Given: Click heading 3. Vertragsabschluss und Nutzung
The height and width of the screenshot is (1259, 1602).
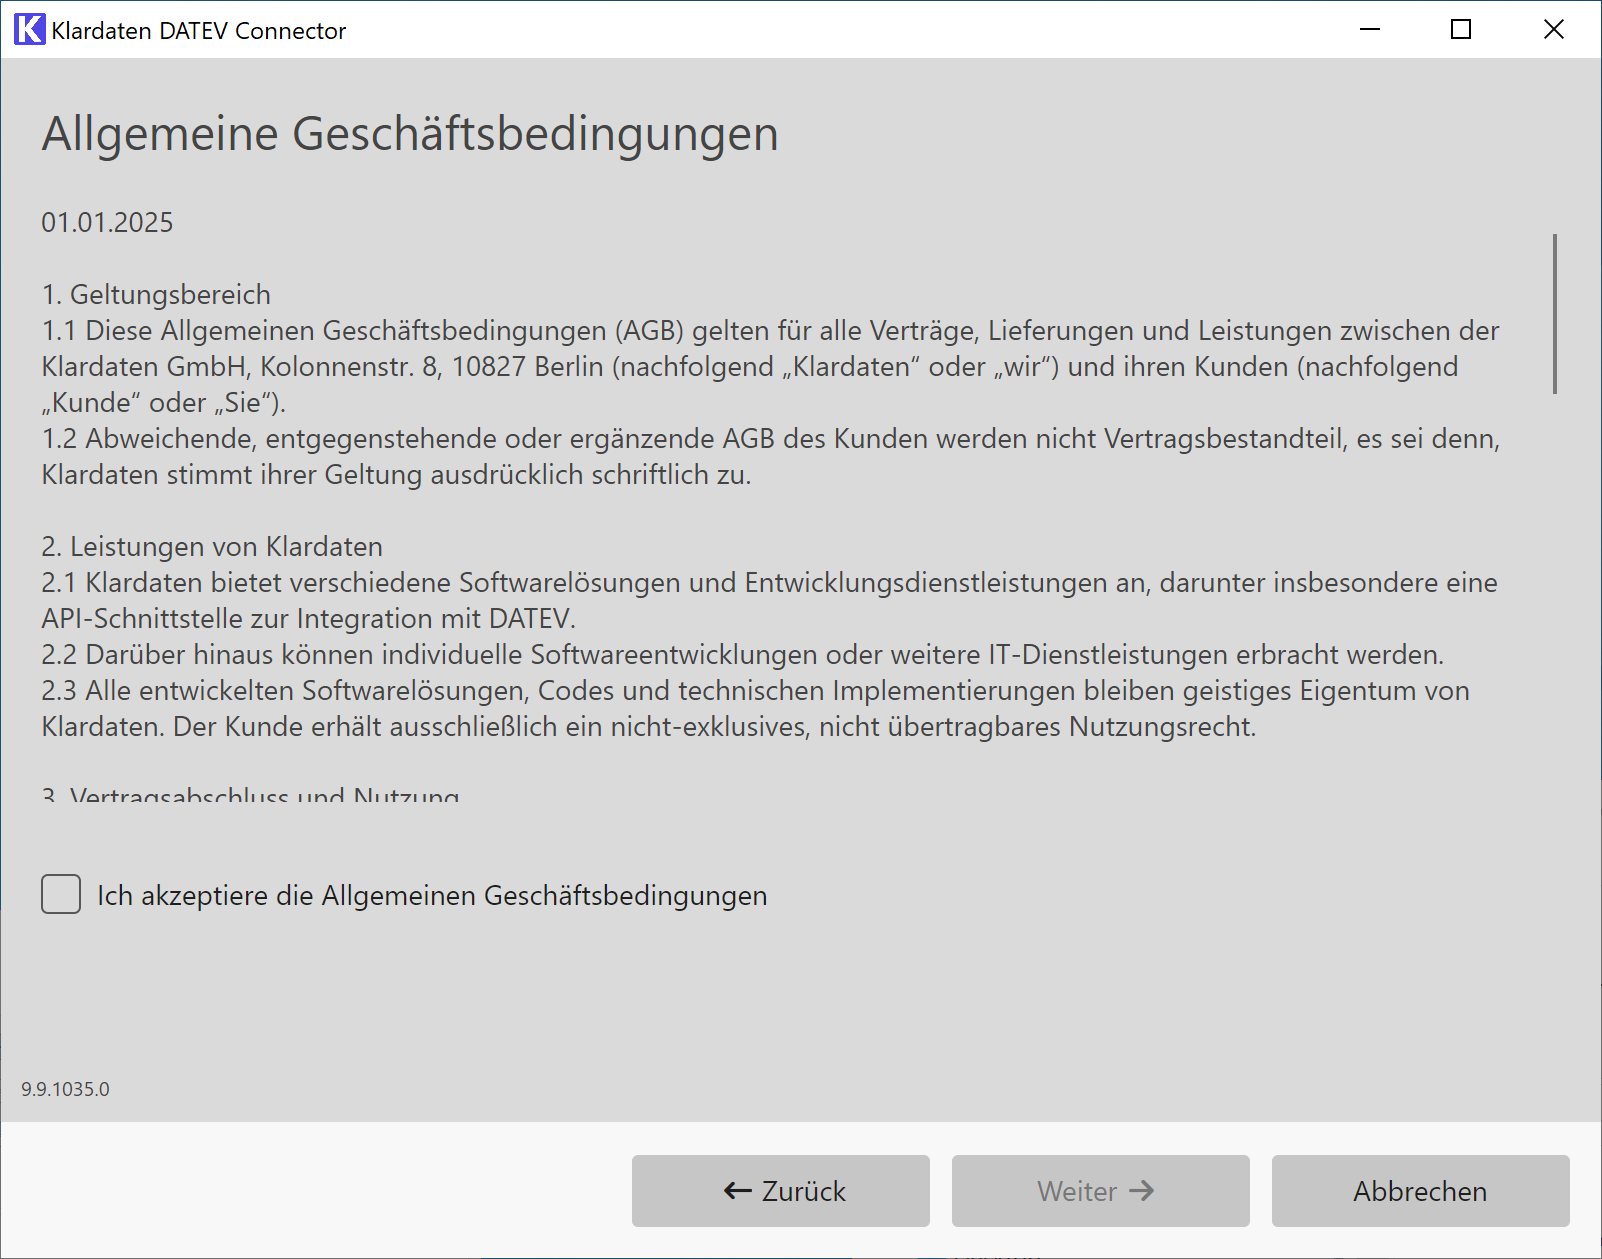Looking at the screenshot, I should pyautogui.click(x=250, y=795).
